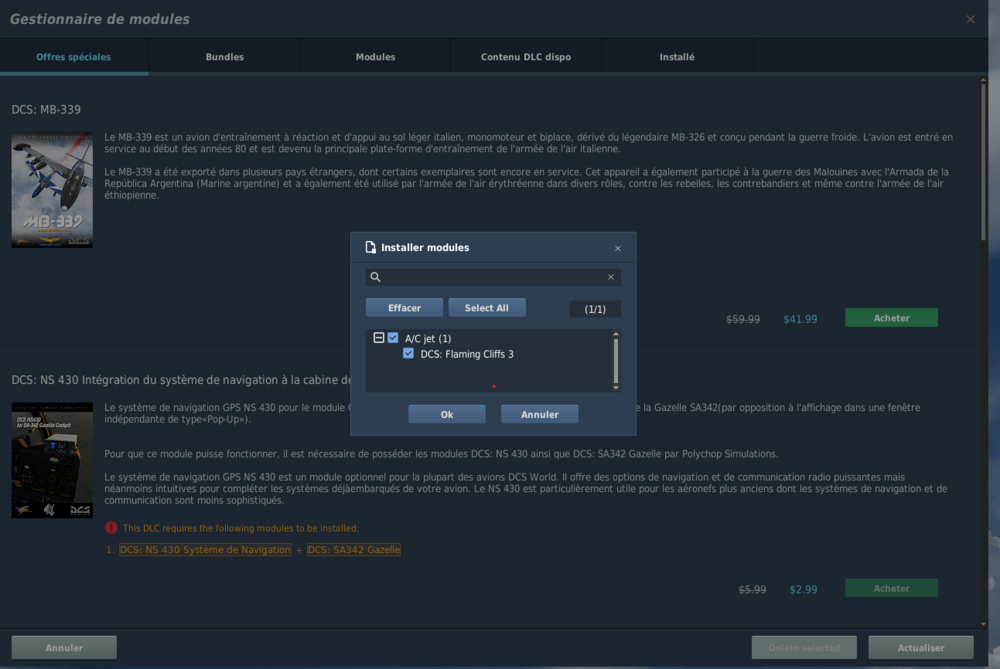This screenshot has width=1000, height=669.
Task: Click the Select All button
Action: point(487,307)
